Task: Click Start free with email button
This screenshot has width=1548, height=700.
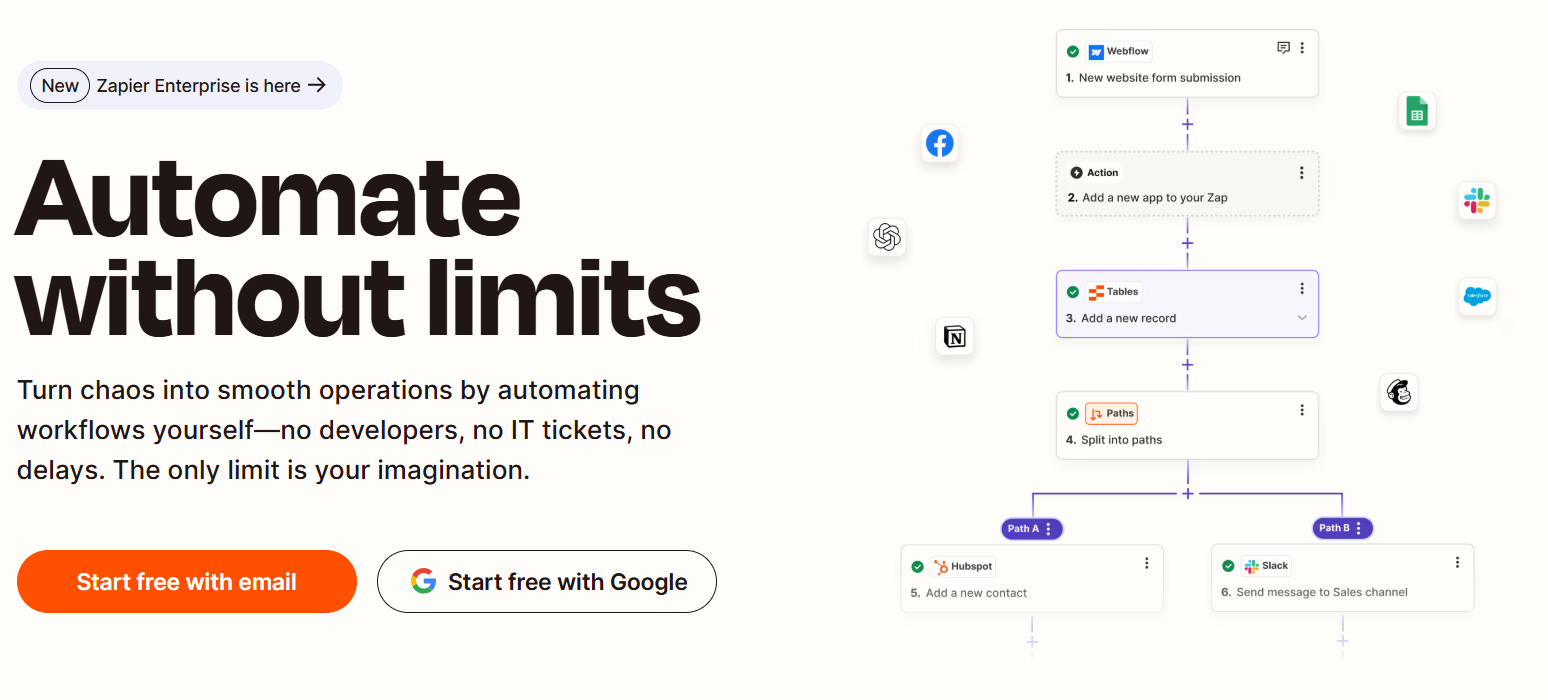Action: point(187,582)
